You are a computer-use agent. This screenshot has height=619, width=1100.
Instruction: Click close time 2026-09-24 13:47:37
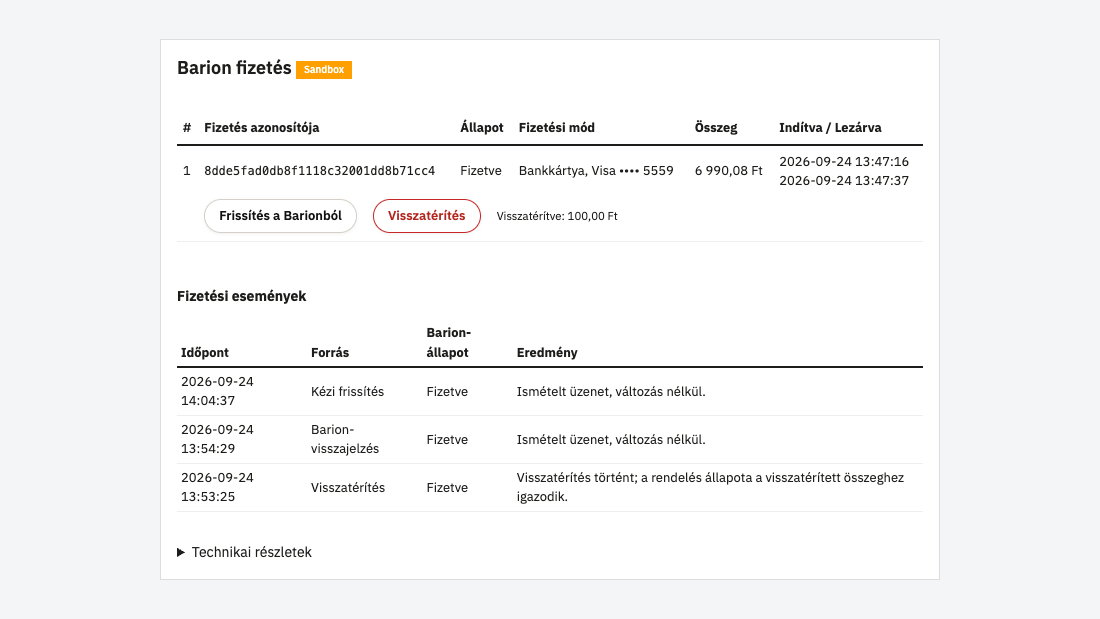[844, 180]
